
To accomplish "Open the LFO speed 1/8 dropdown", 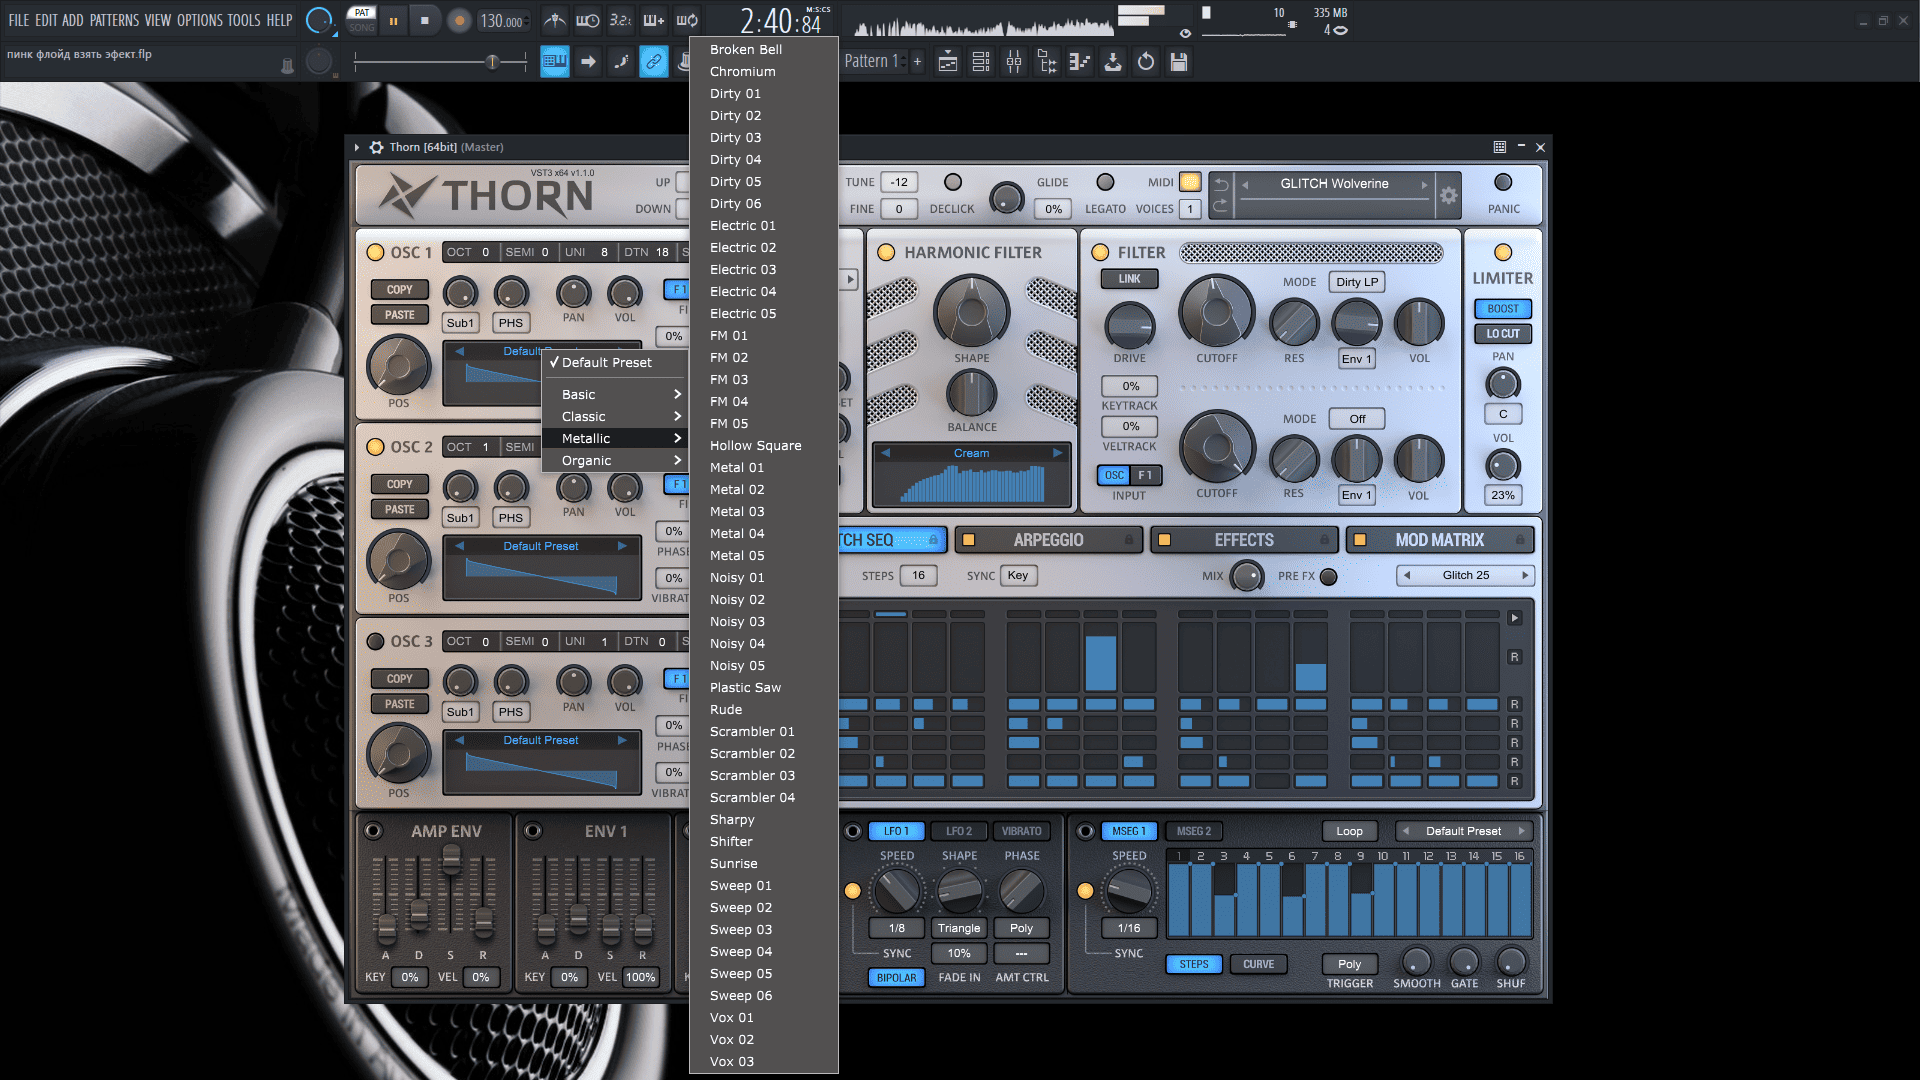I will click(x=897, y=928).
